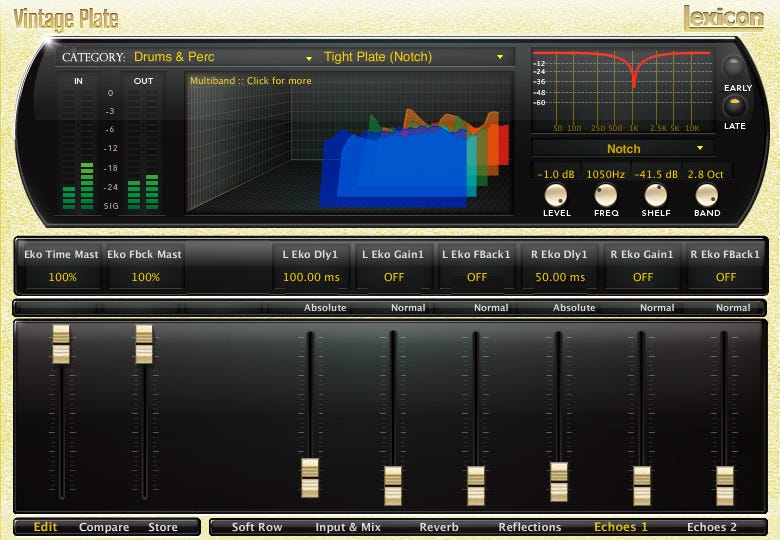Click the BAND knob

point(707,195)
